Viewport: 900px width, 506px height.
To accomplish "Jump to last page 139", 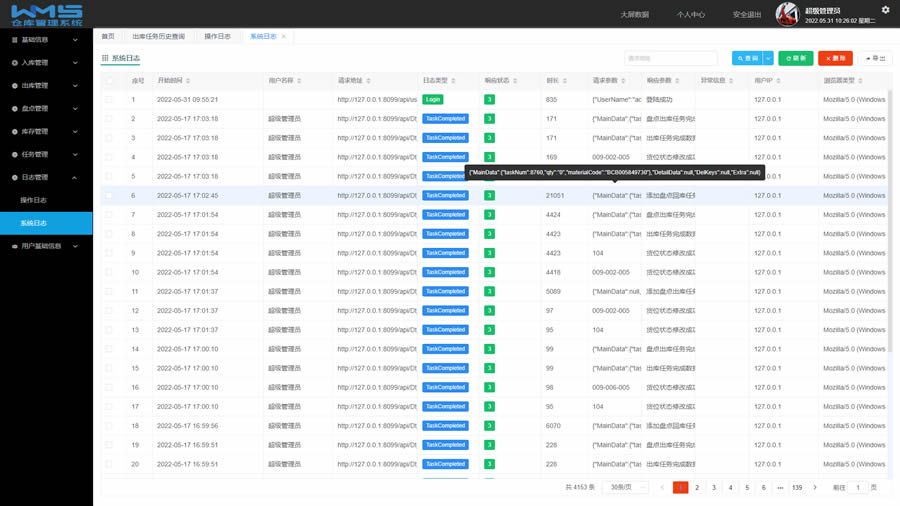I will [797, 487].
